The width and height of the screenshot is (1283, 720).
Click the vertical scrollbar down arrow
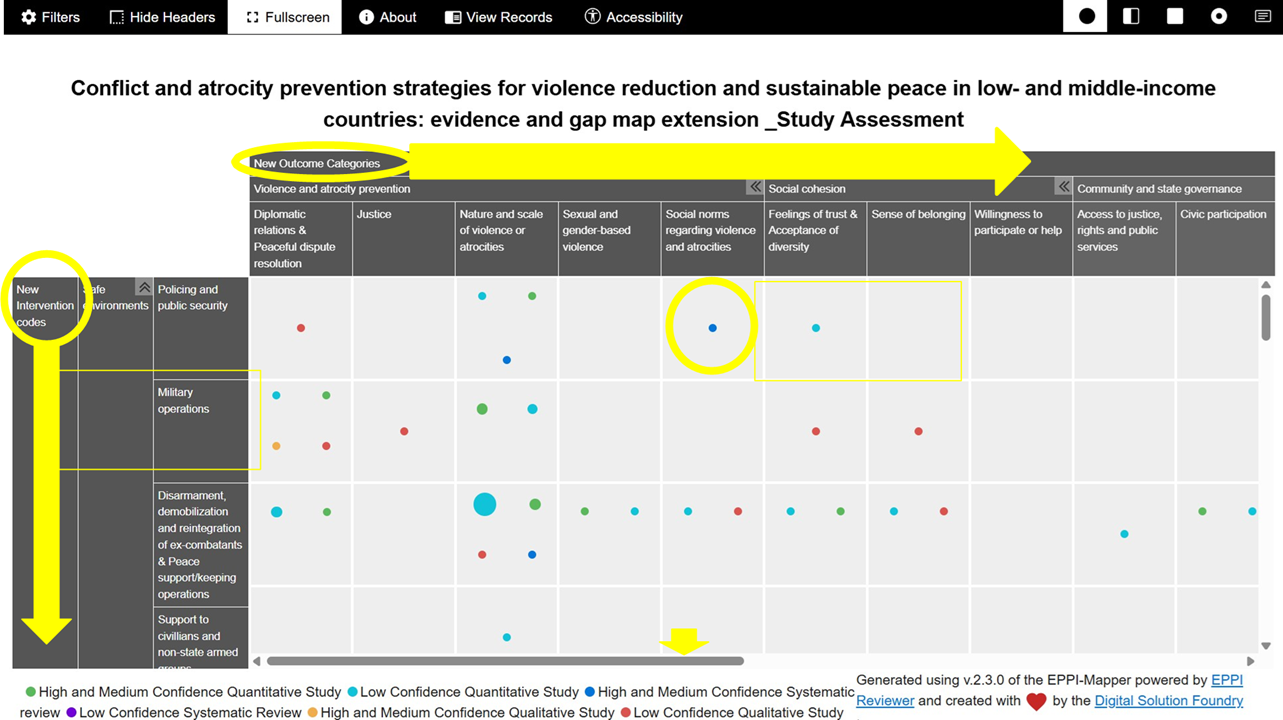point(1266,646)
